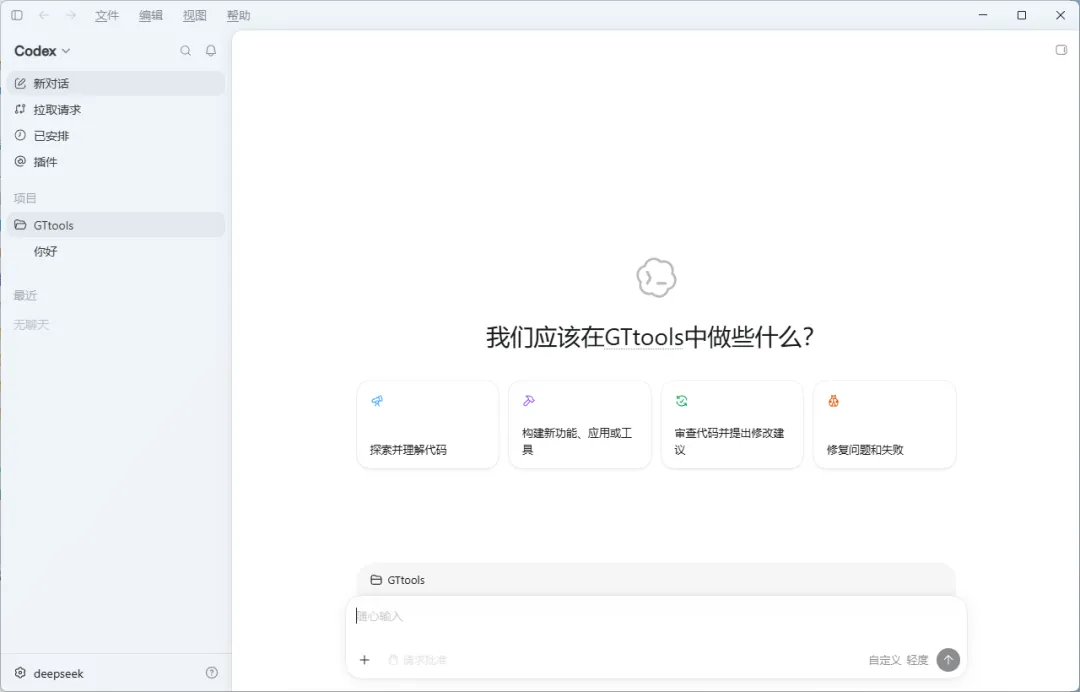Choose the 构建新功能、应用或工具 card

[x=580, y=425]
